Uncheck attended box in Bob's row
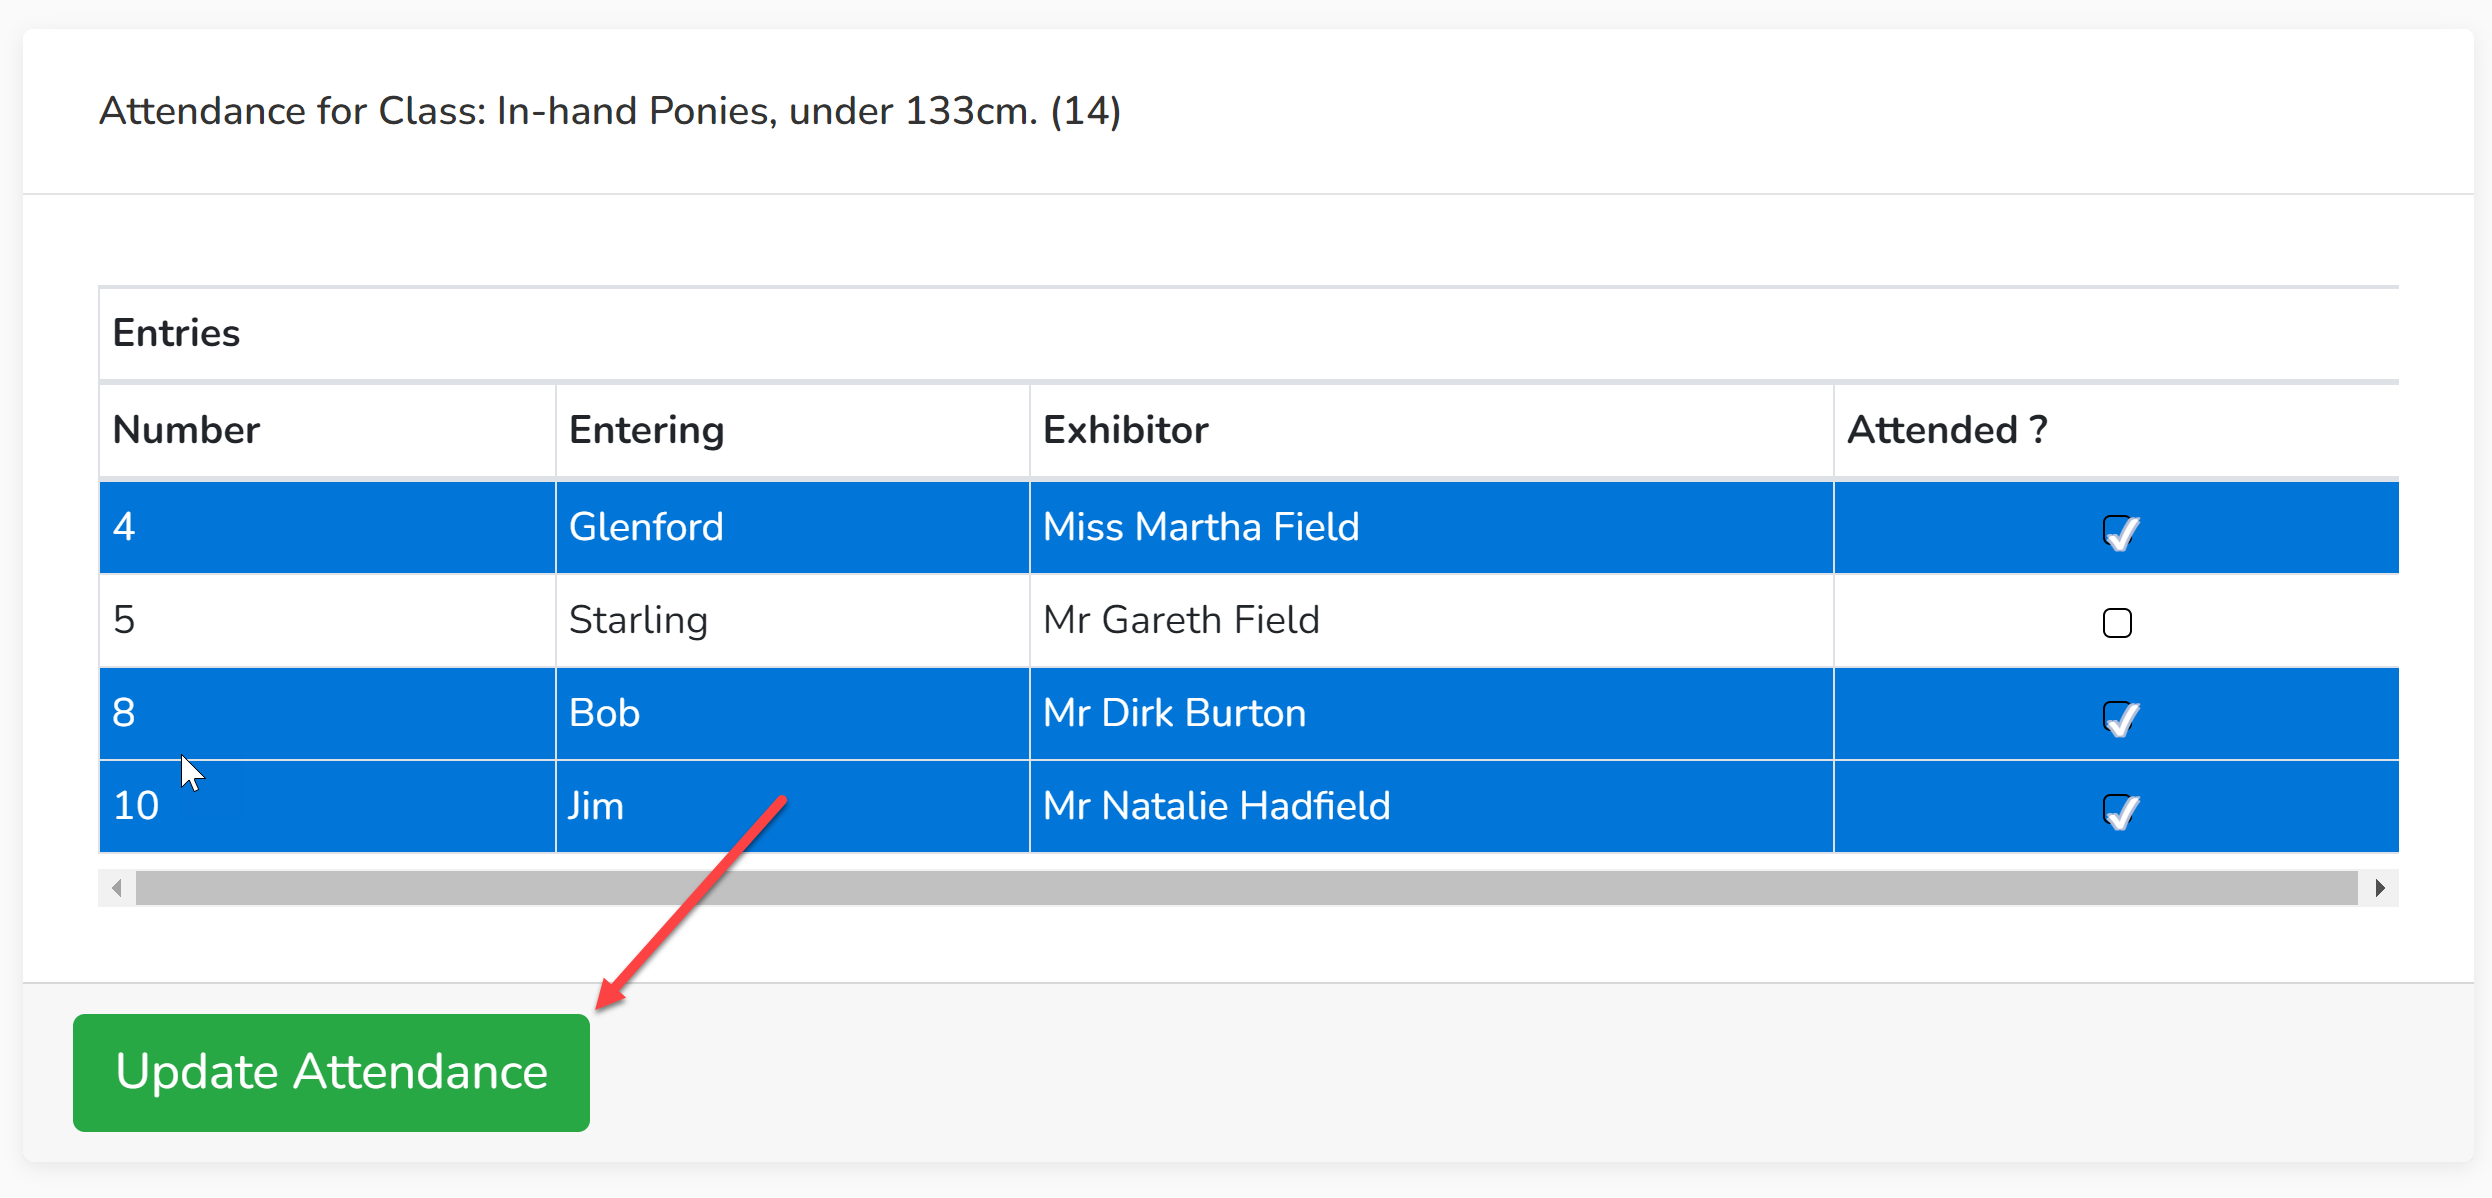Image resolution: width=2492 pixels, height=1198 pixels. pyautogui.click(x=2117, y=716)
